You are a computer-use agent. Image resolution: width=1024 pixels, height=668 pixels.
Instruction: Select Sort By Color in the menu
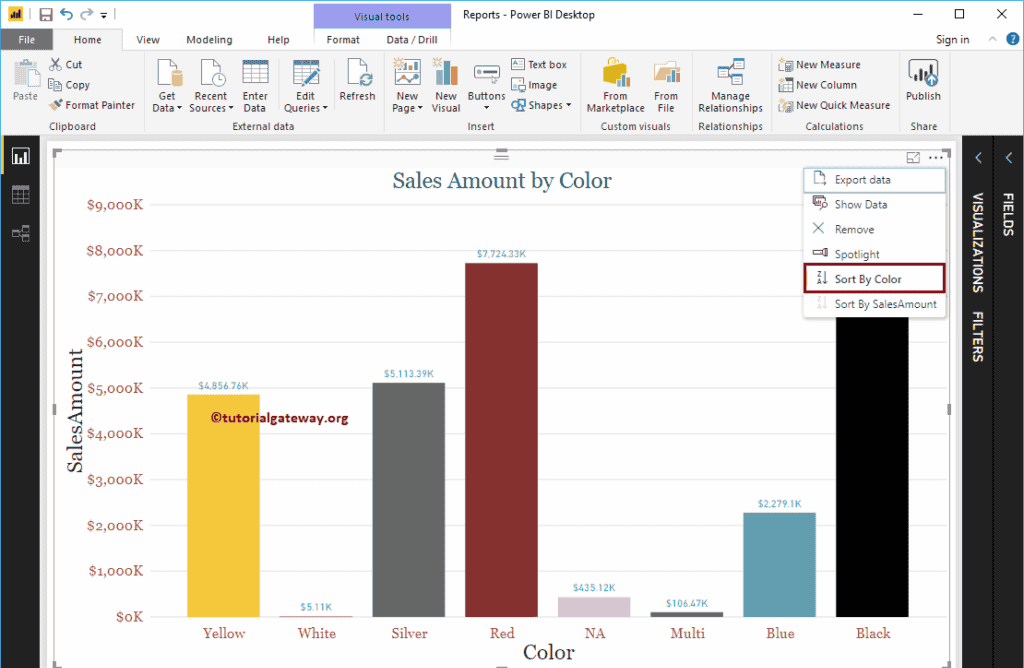[x=874, y=279]
